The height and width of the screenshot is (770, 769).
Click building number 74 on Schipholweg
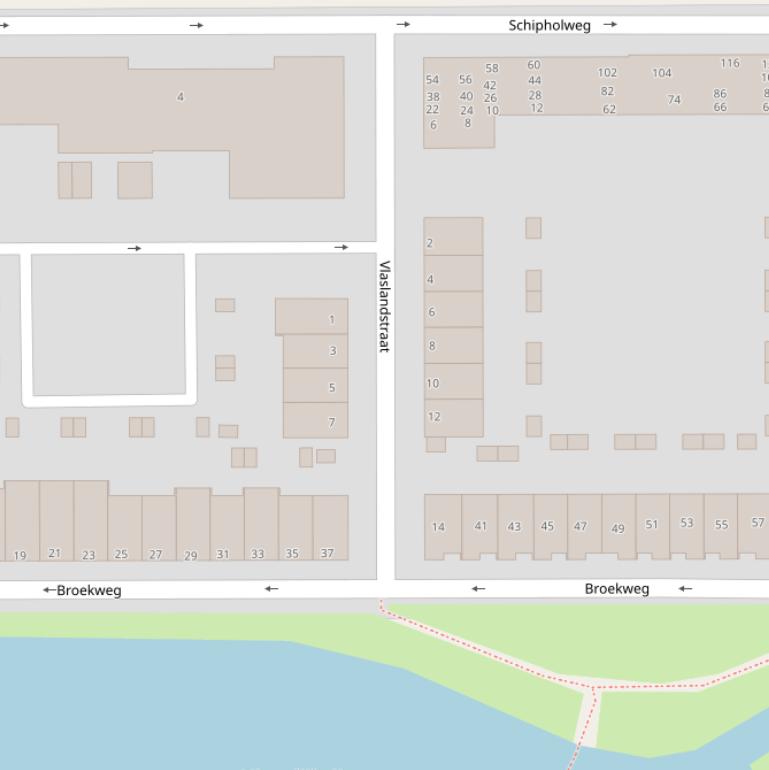click(x=674, y=100)
